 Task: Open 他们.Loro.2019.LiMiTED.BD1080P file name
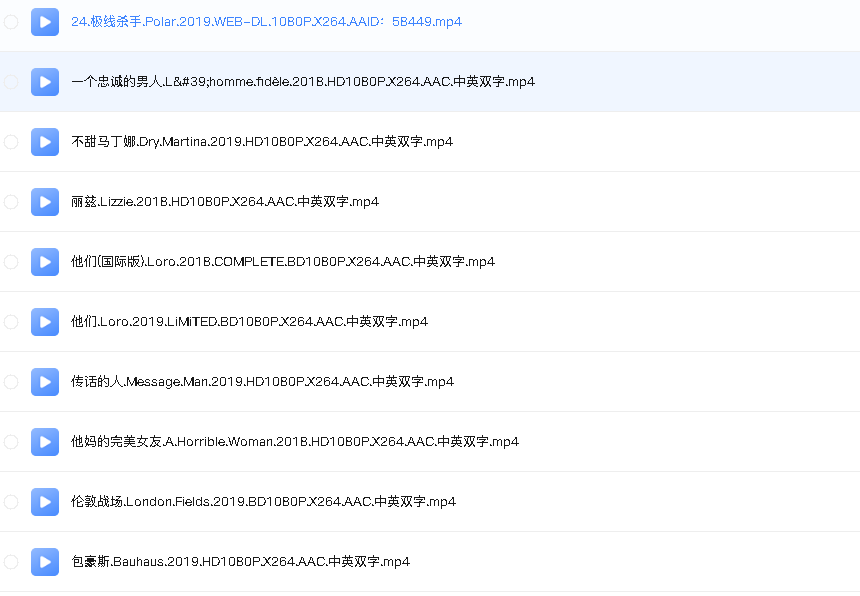(x=250, y=322)
